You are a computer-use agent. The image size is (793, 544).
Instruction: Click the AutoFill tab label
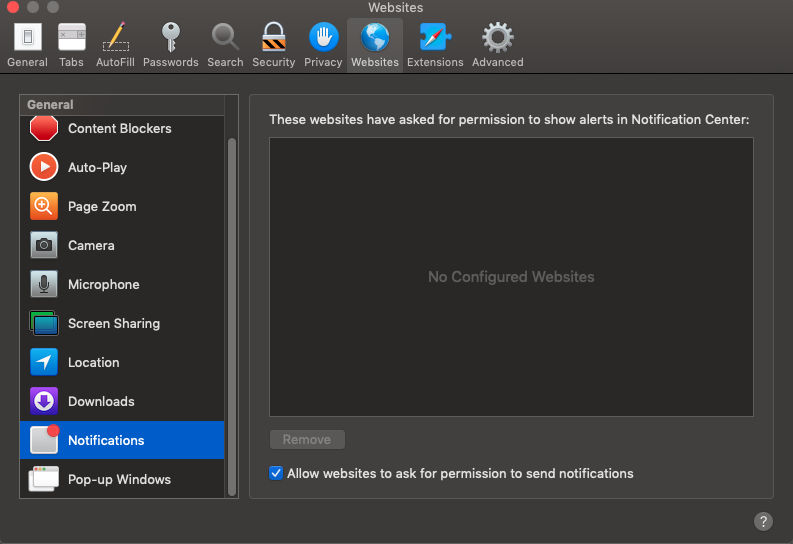click(x=115, y=62)
